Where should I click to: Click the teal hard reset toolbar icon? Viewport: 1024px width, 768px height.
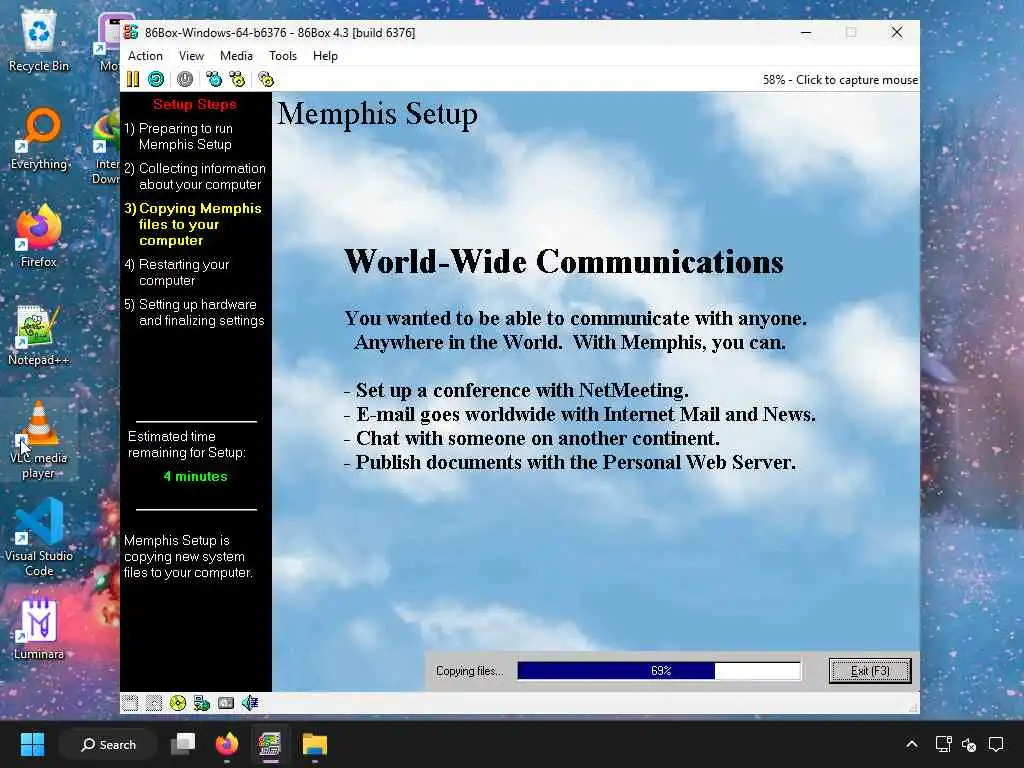coord(156,80)
